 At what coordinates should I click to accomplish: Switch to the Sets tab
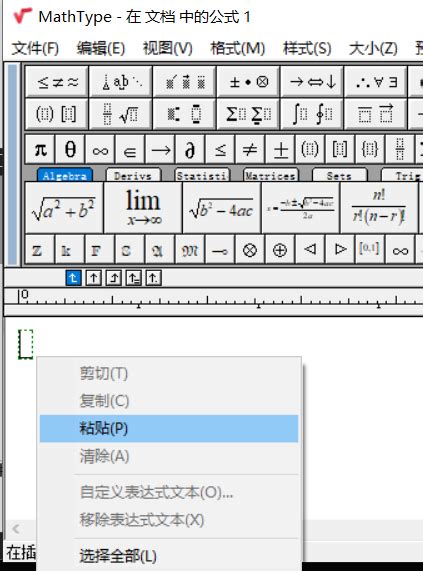pyautogui.click(x=339, y=176)
